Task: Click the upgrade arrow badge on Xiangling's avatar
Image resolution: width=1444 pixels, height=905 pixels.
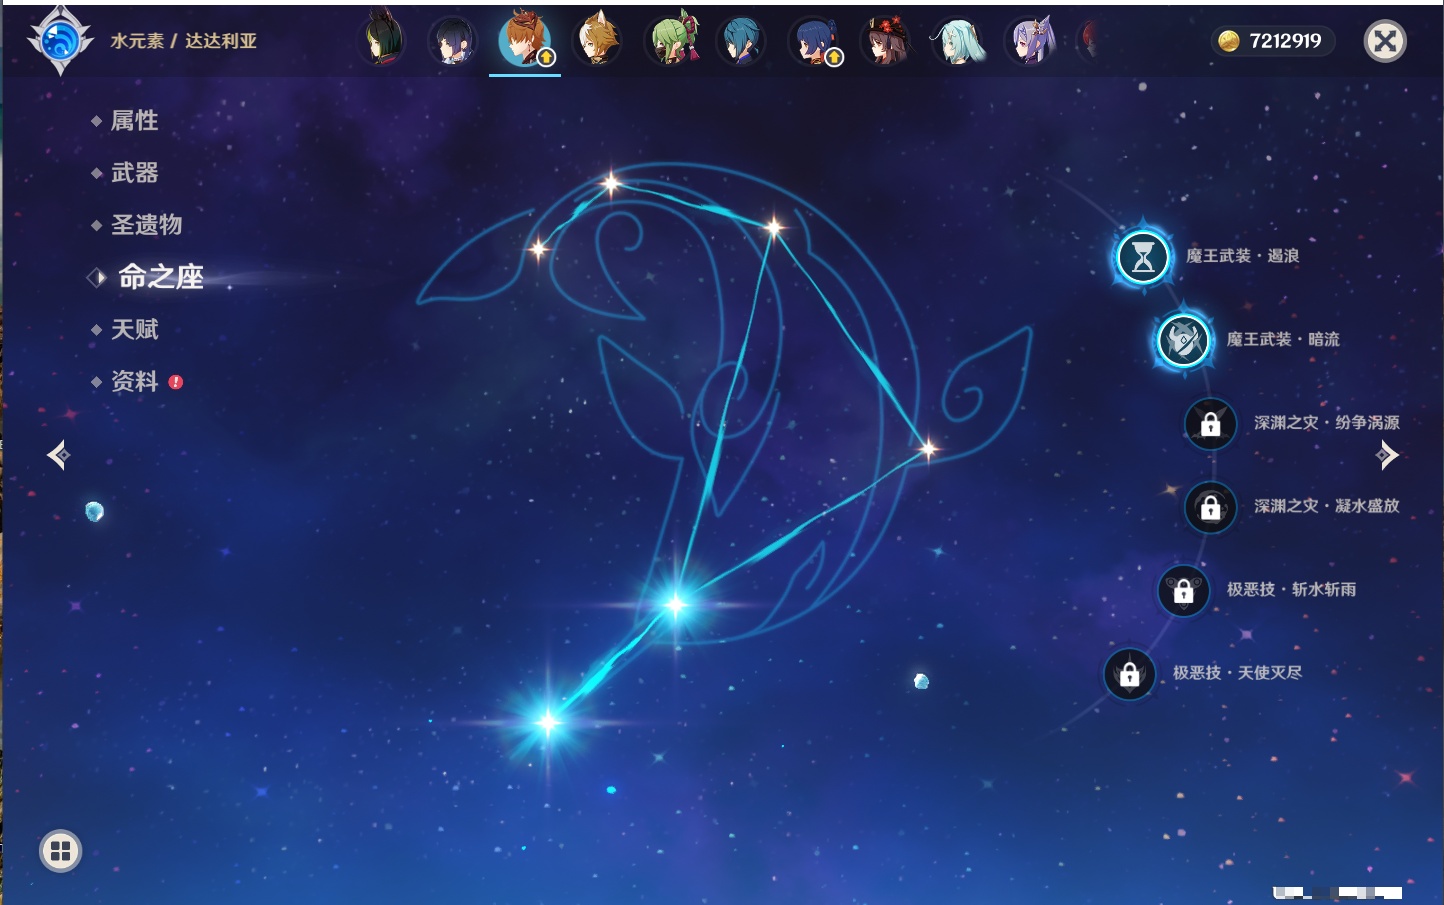Action: point(834,58)
